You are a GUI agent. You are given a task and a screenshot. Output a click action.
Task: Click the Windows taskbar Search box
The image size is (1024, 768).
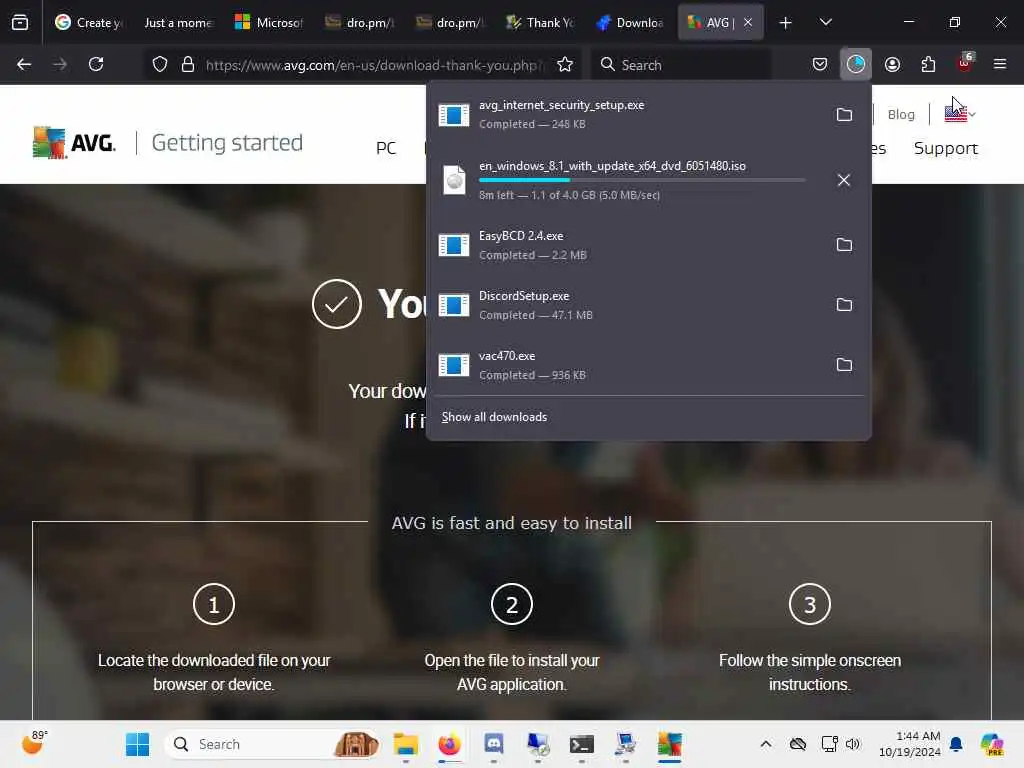273,744
